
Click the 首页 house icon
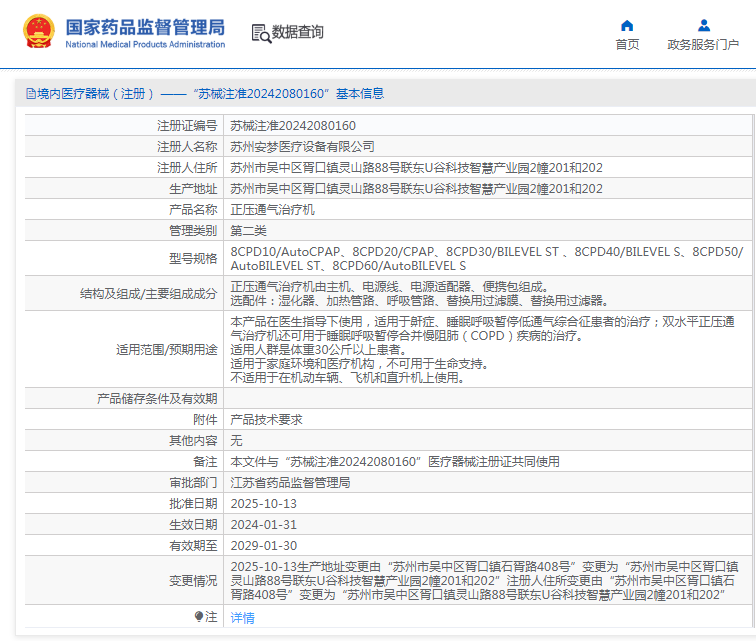pos(627,26)
